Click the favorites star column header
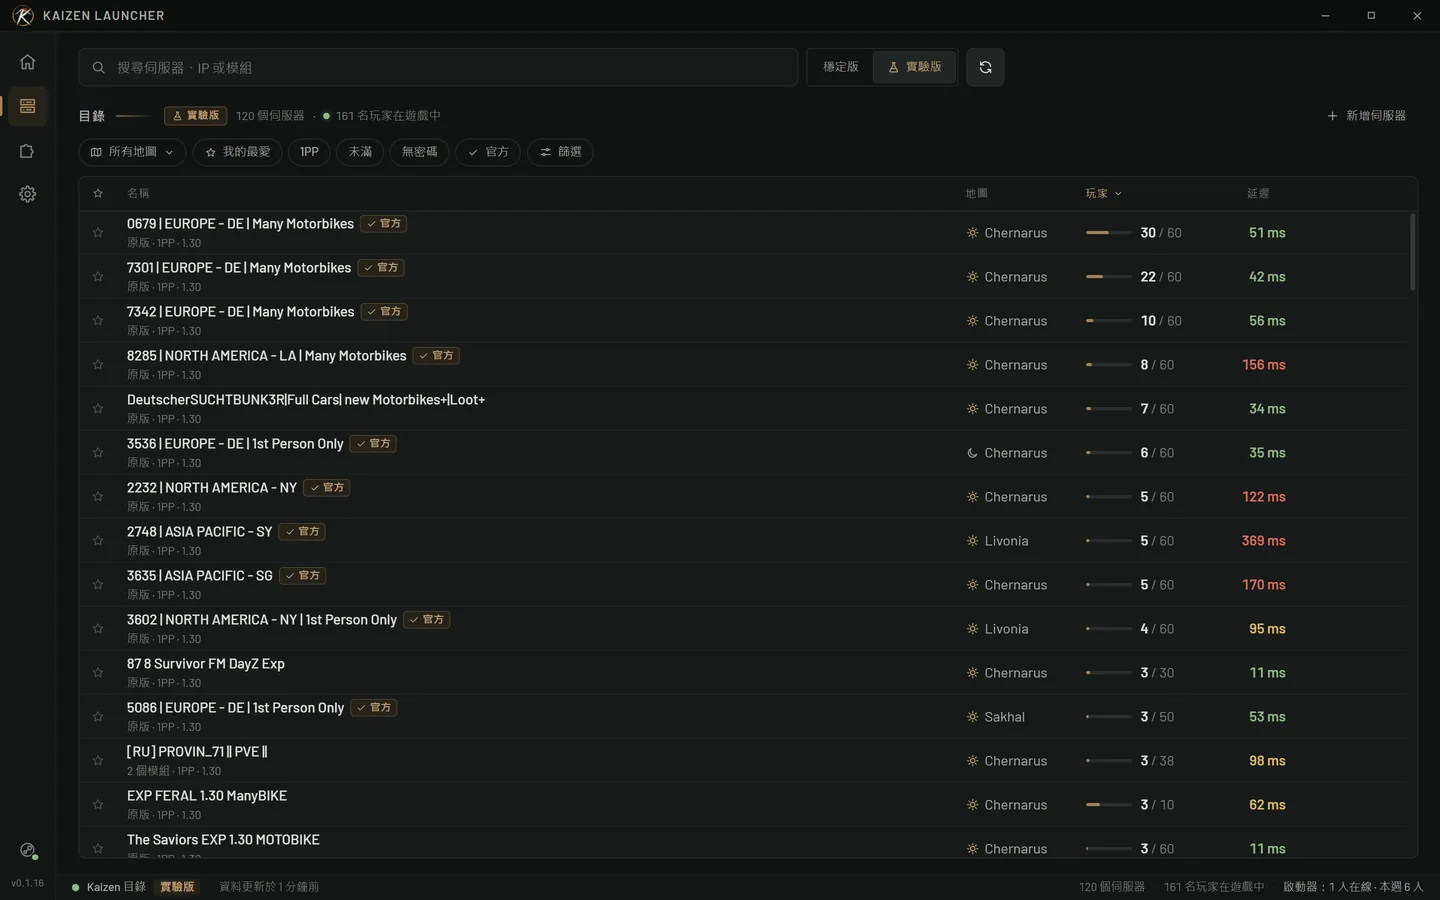 pyautogui.click(x=98, y=194)
